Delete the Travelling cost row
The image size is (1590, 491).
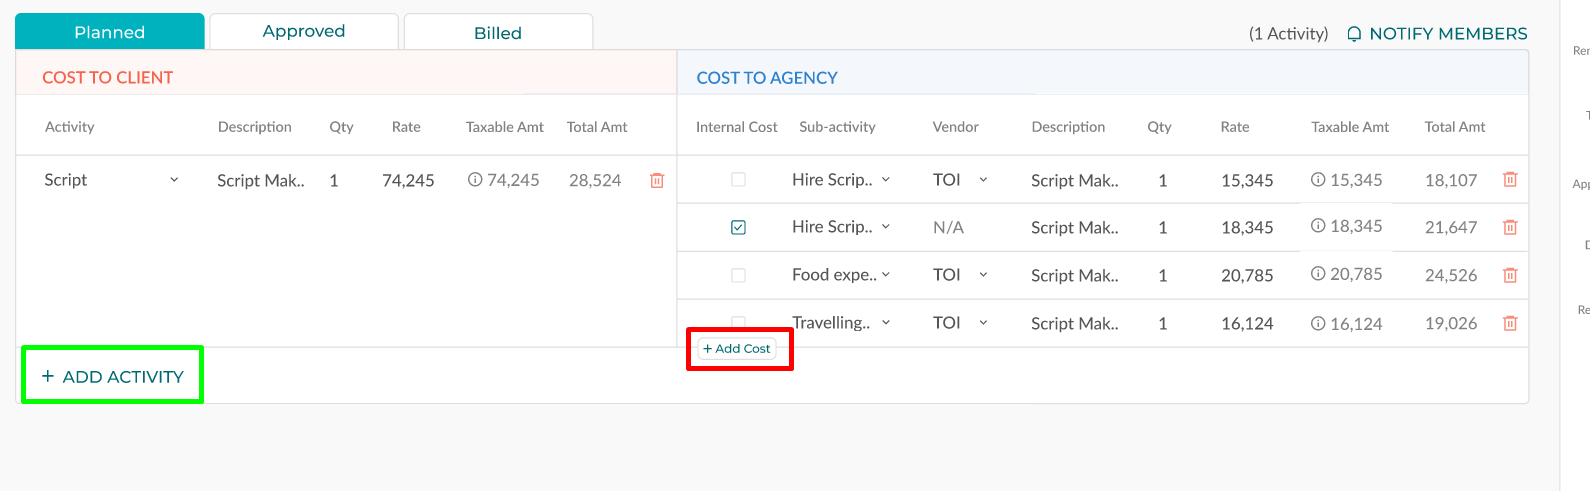(1510, 323)
